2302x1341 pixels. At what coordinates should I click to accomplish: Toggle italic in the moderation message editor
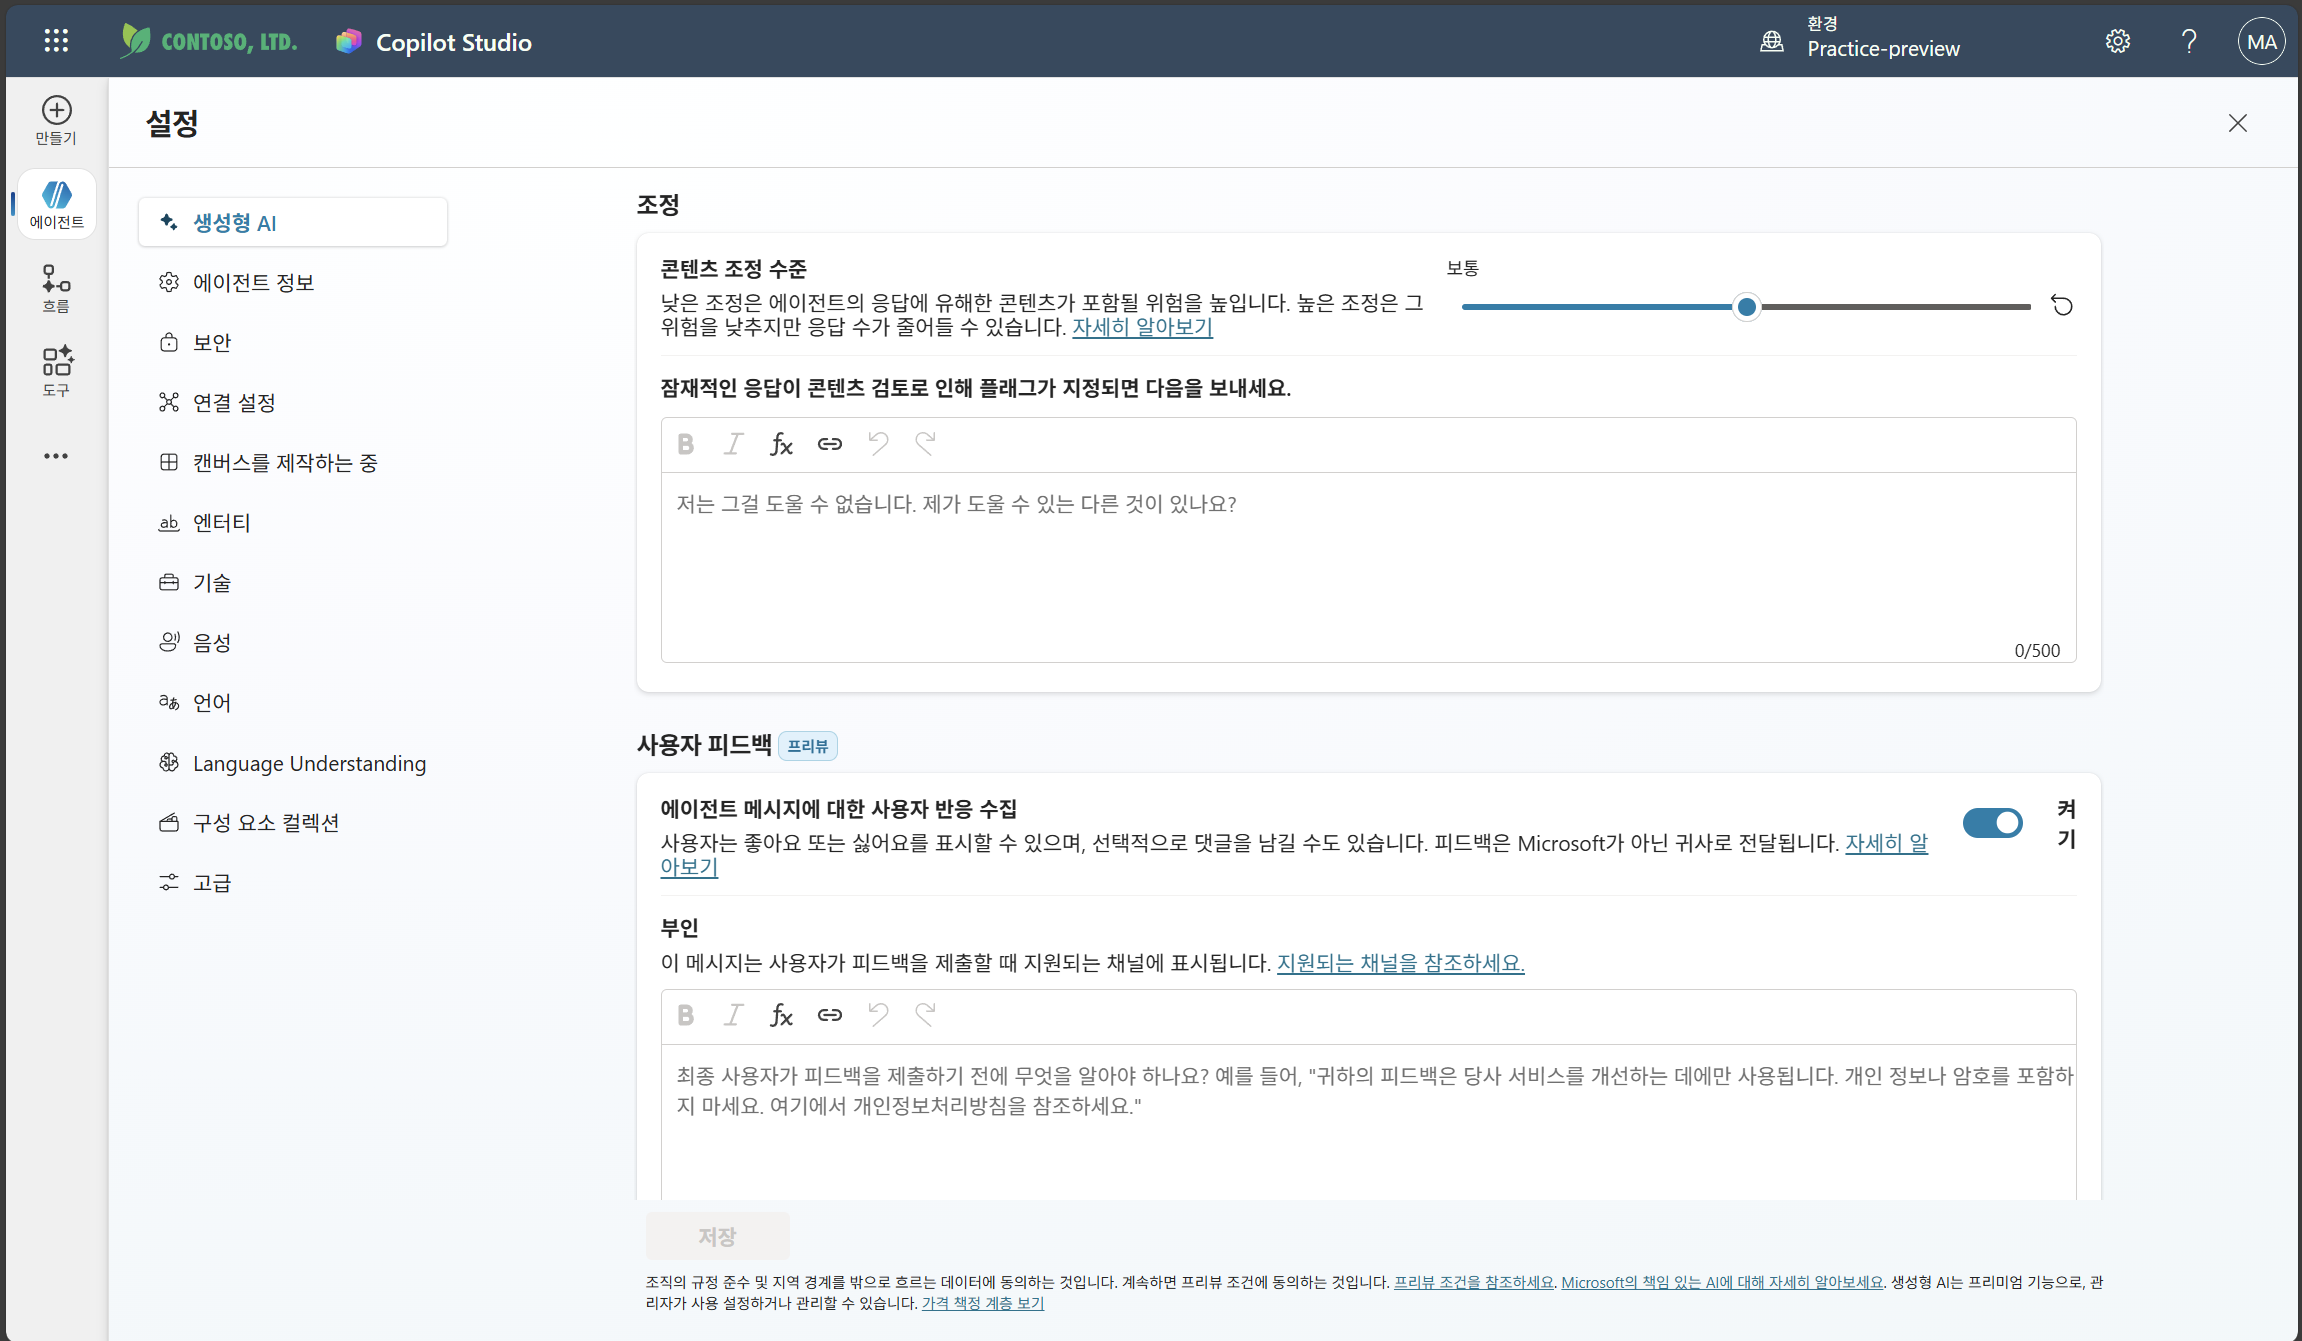pyautogui.click(x=733, y=444)
